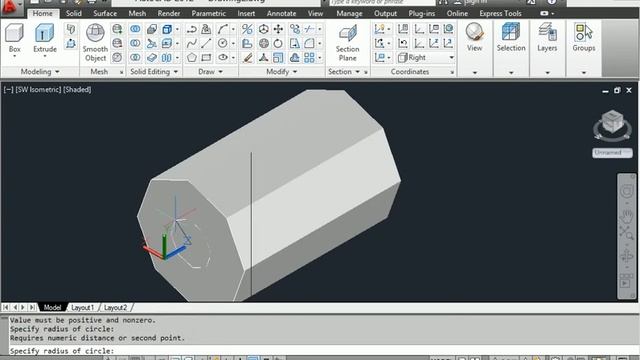
Task: Click the Fillet tool in Modify panel
Action: click(x=309, y=43)
